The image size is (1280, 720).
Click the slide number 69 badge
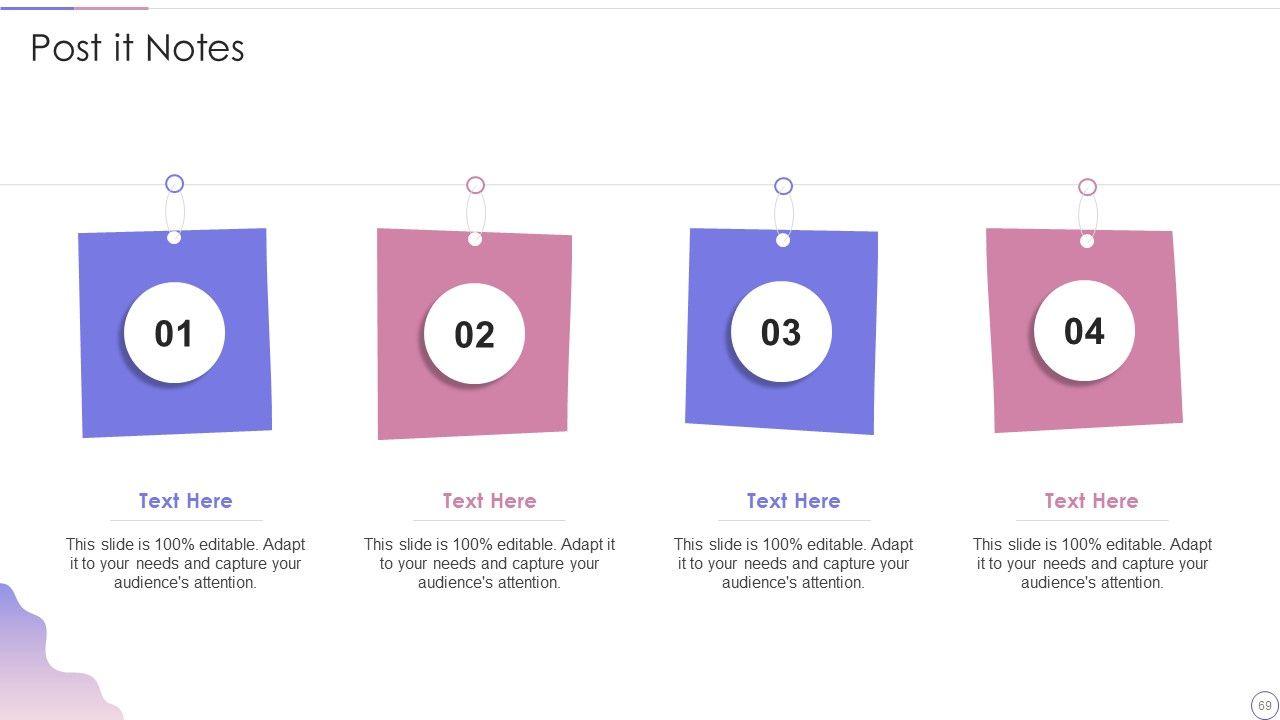click(x=1264, y=705)
